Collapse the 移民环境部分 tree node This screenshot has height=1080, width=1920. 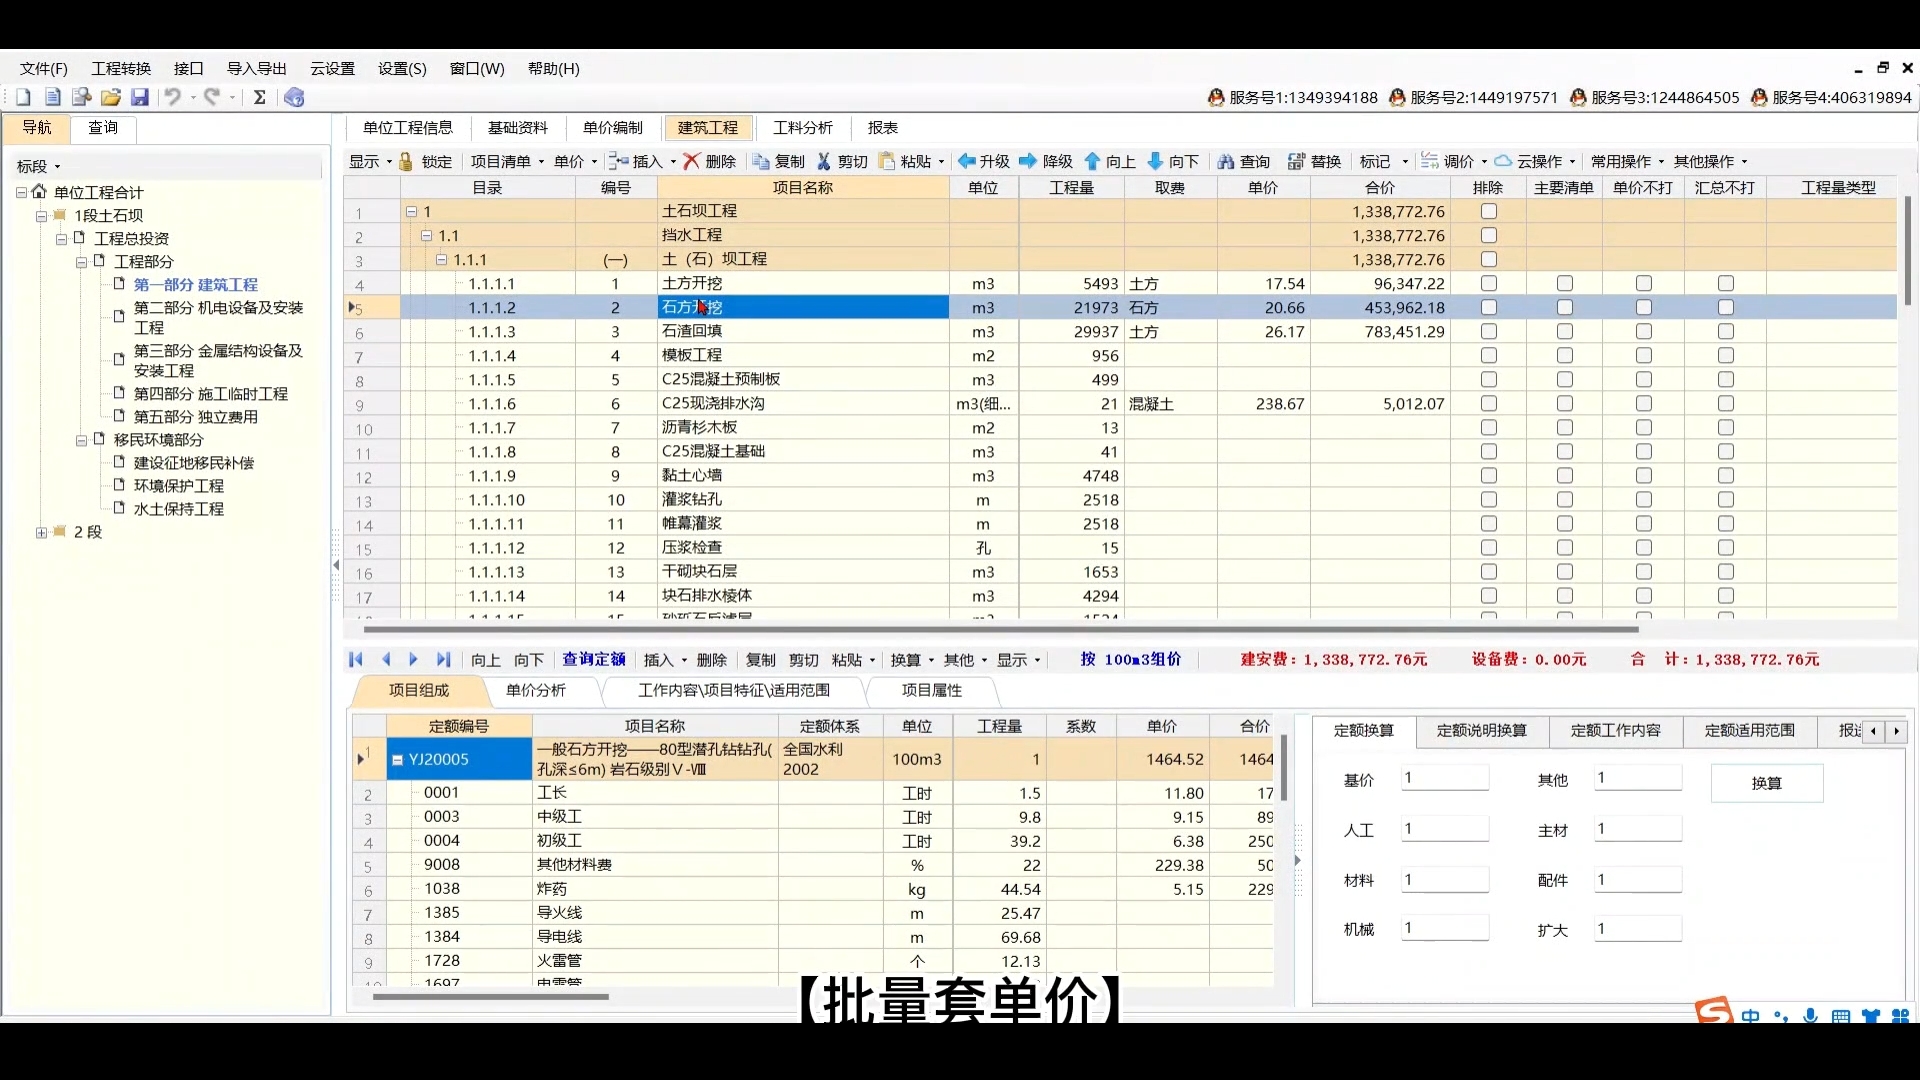81,440
